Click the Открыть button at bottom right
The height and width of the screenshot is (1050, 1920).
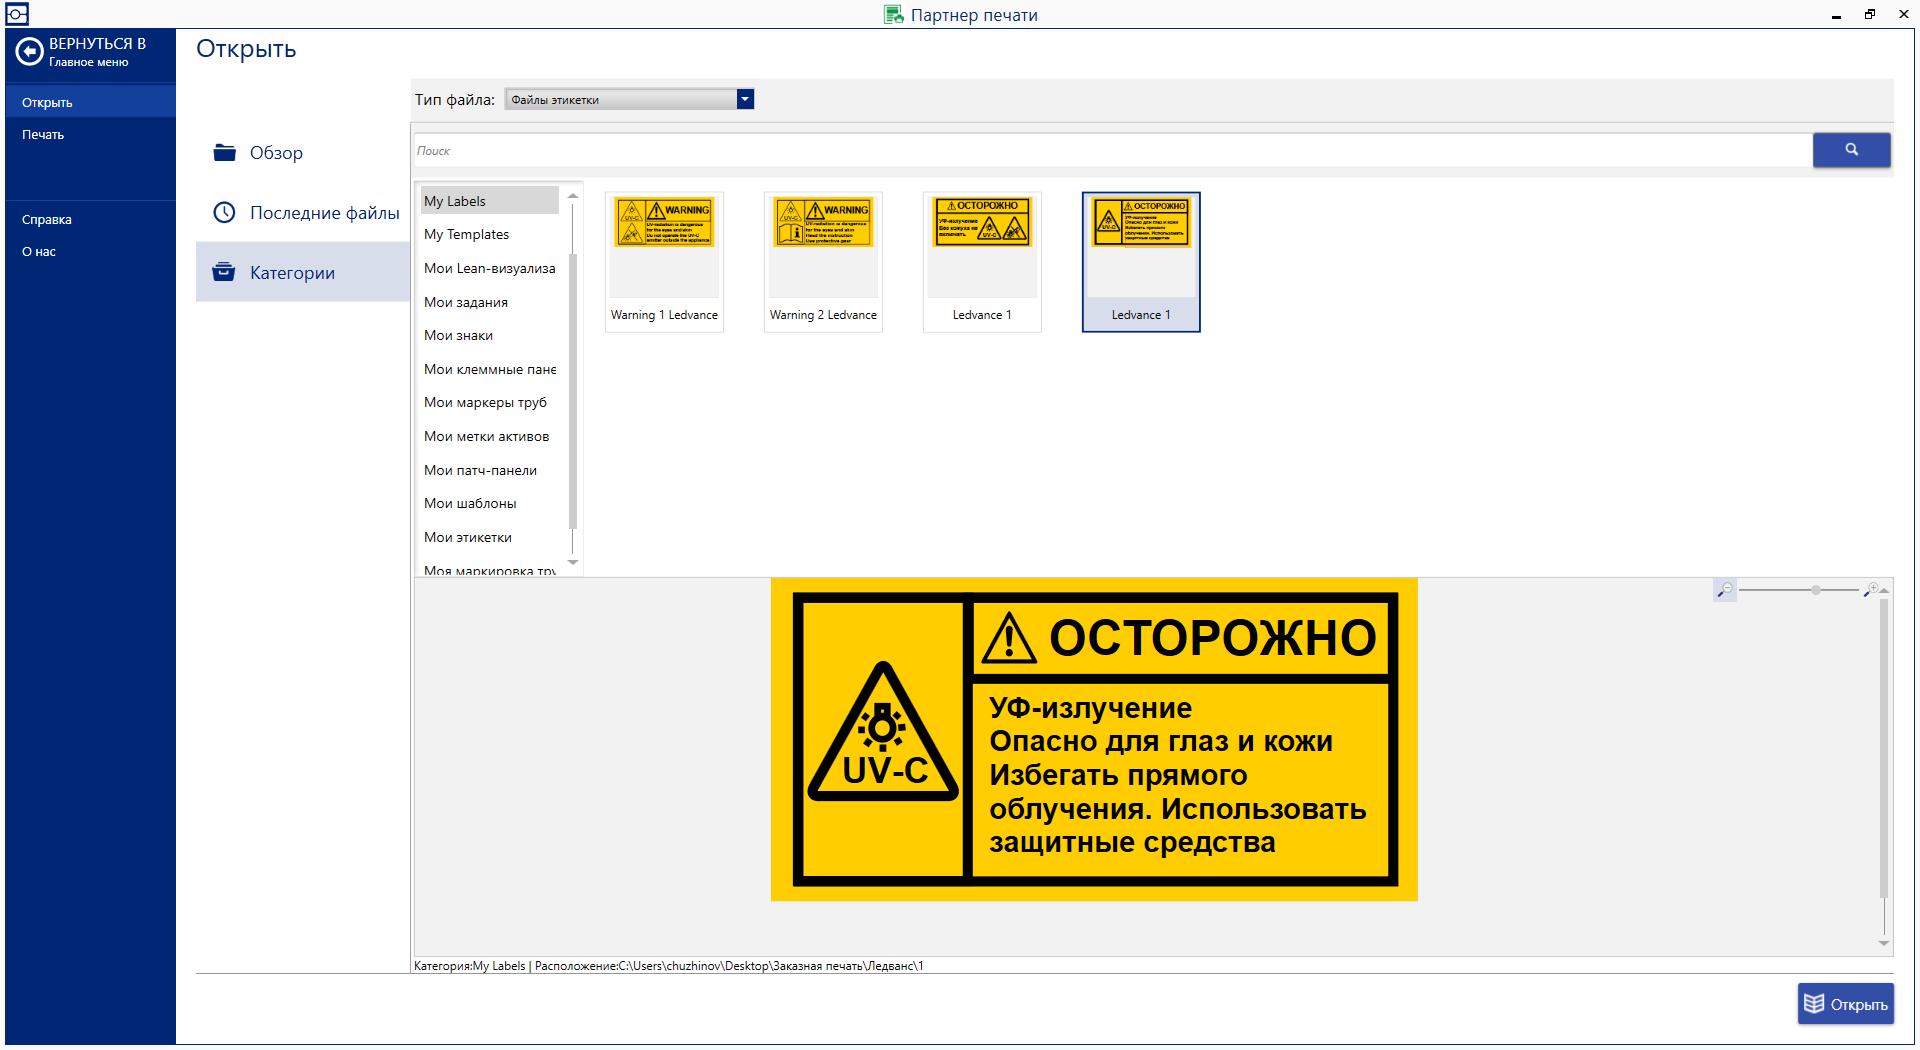coord(1845,1003)
